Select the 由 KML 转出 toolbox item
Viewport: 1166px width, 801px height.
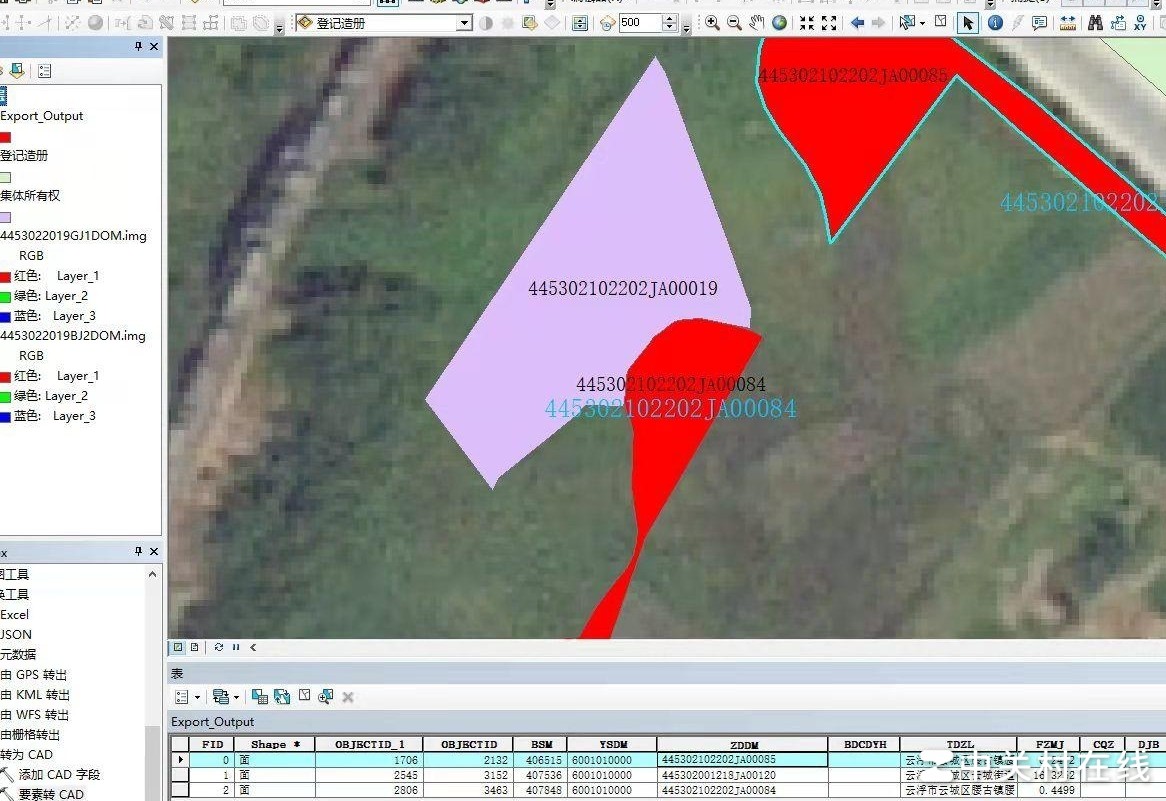pos(35,694)
